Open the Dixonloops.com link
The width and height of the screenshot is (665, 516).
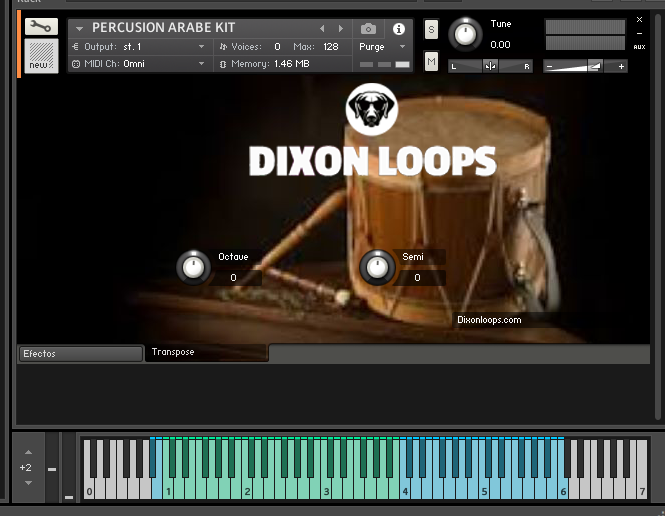click(489, 320)
